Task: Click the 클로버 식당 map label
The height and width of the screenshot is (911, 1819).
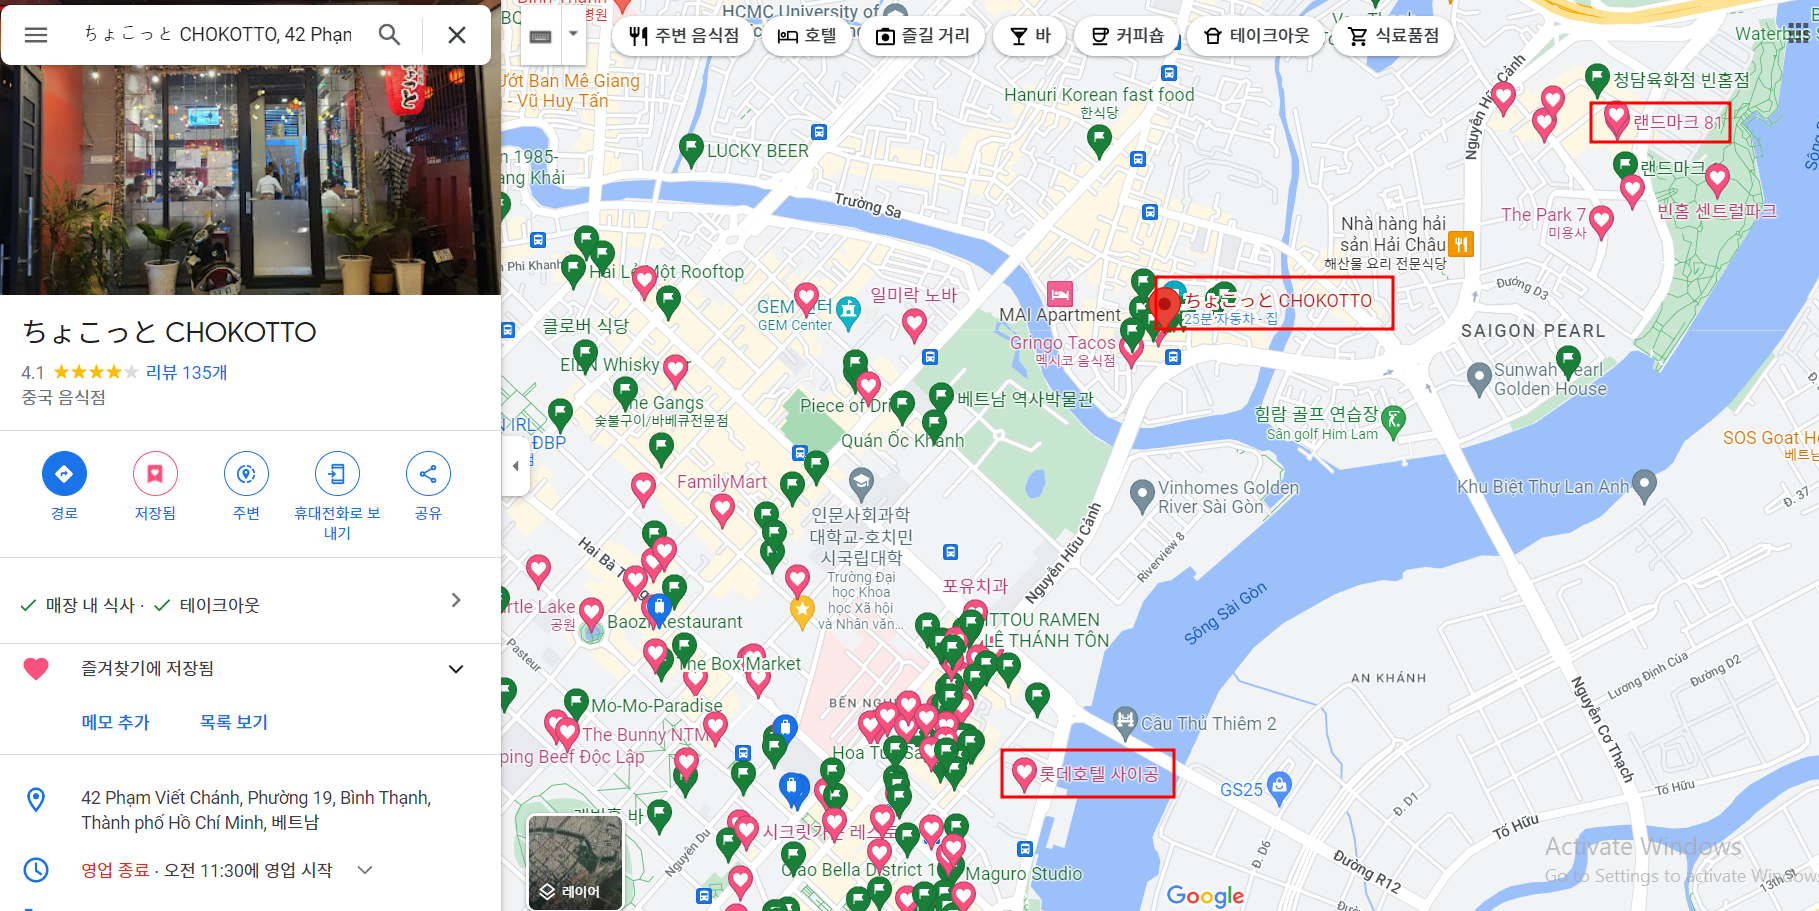Action: pos(586,326)
